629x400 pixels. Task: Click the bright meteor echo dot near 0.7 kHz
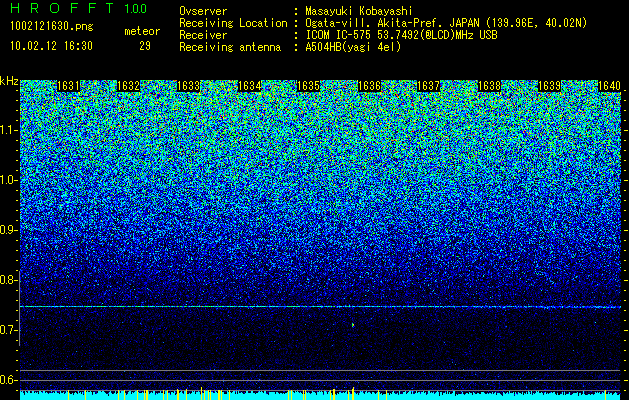click(353, 325)
